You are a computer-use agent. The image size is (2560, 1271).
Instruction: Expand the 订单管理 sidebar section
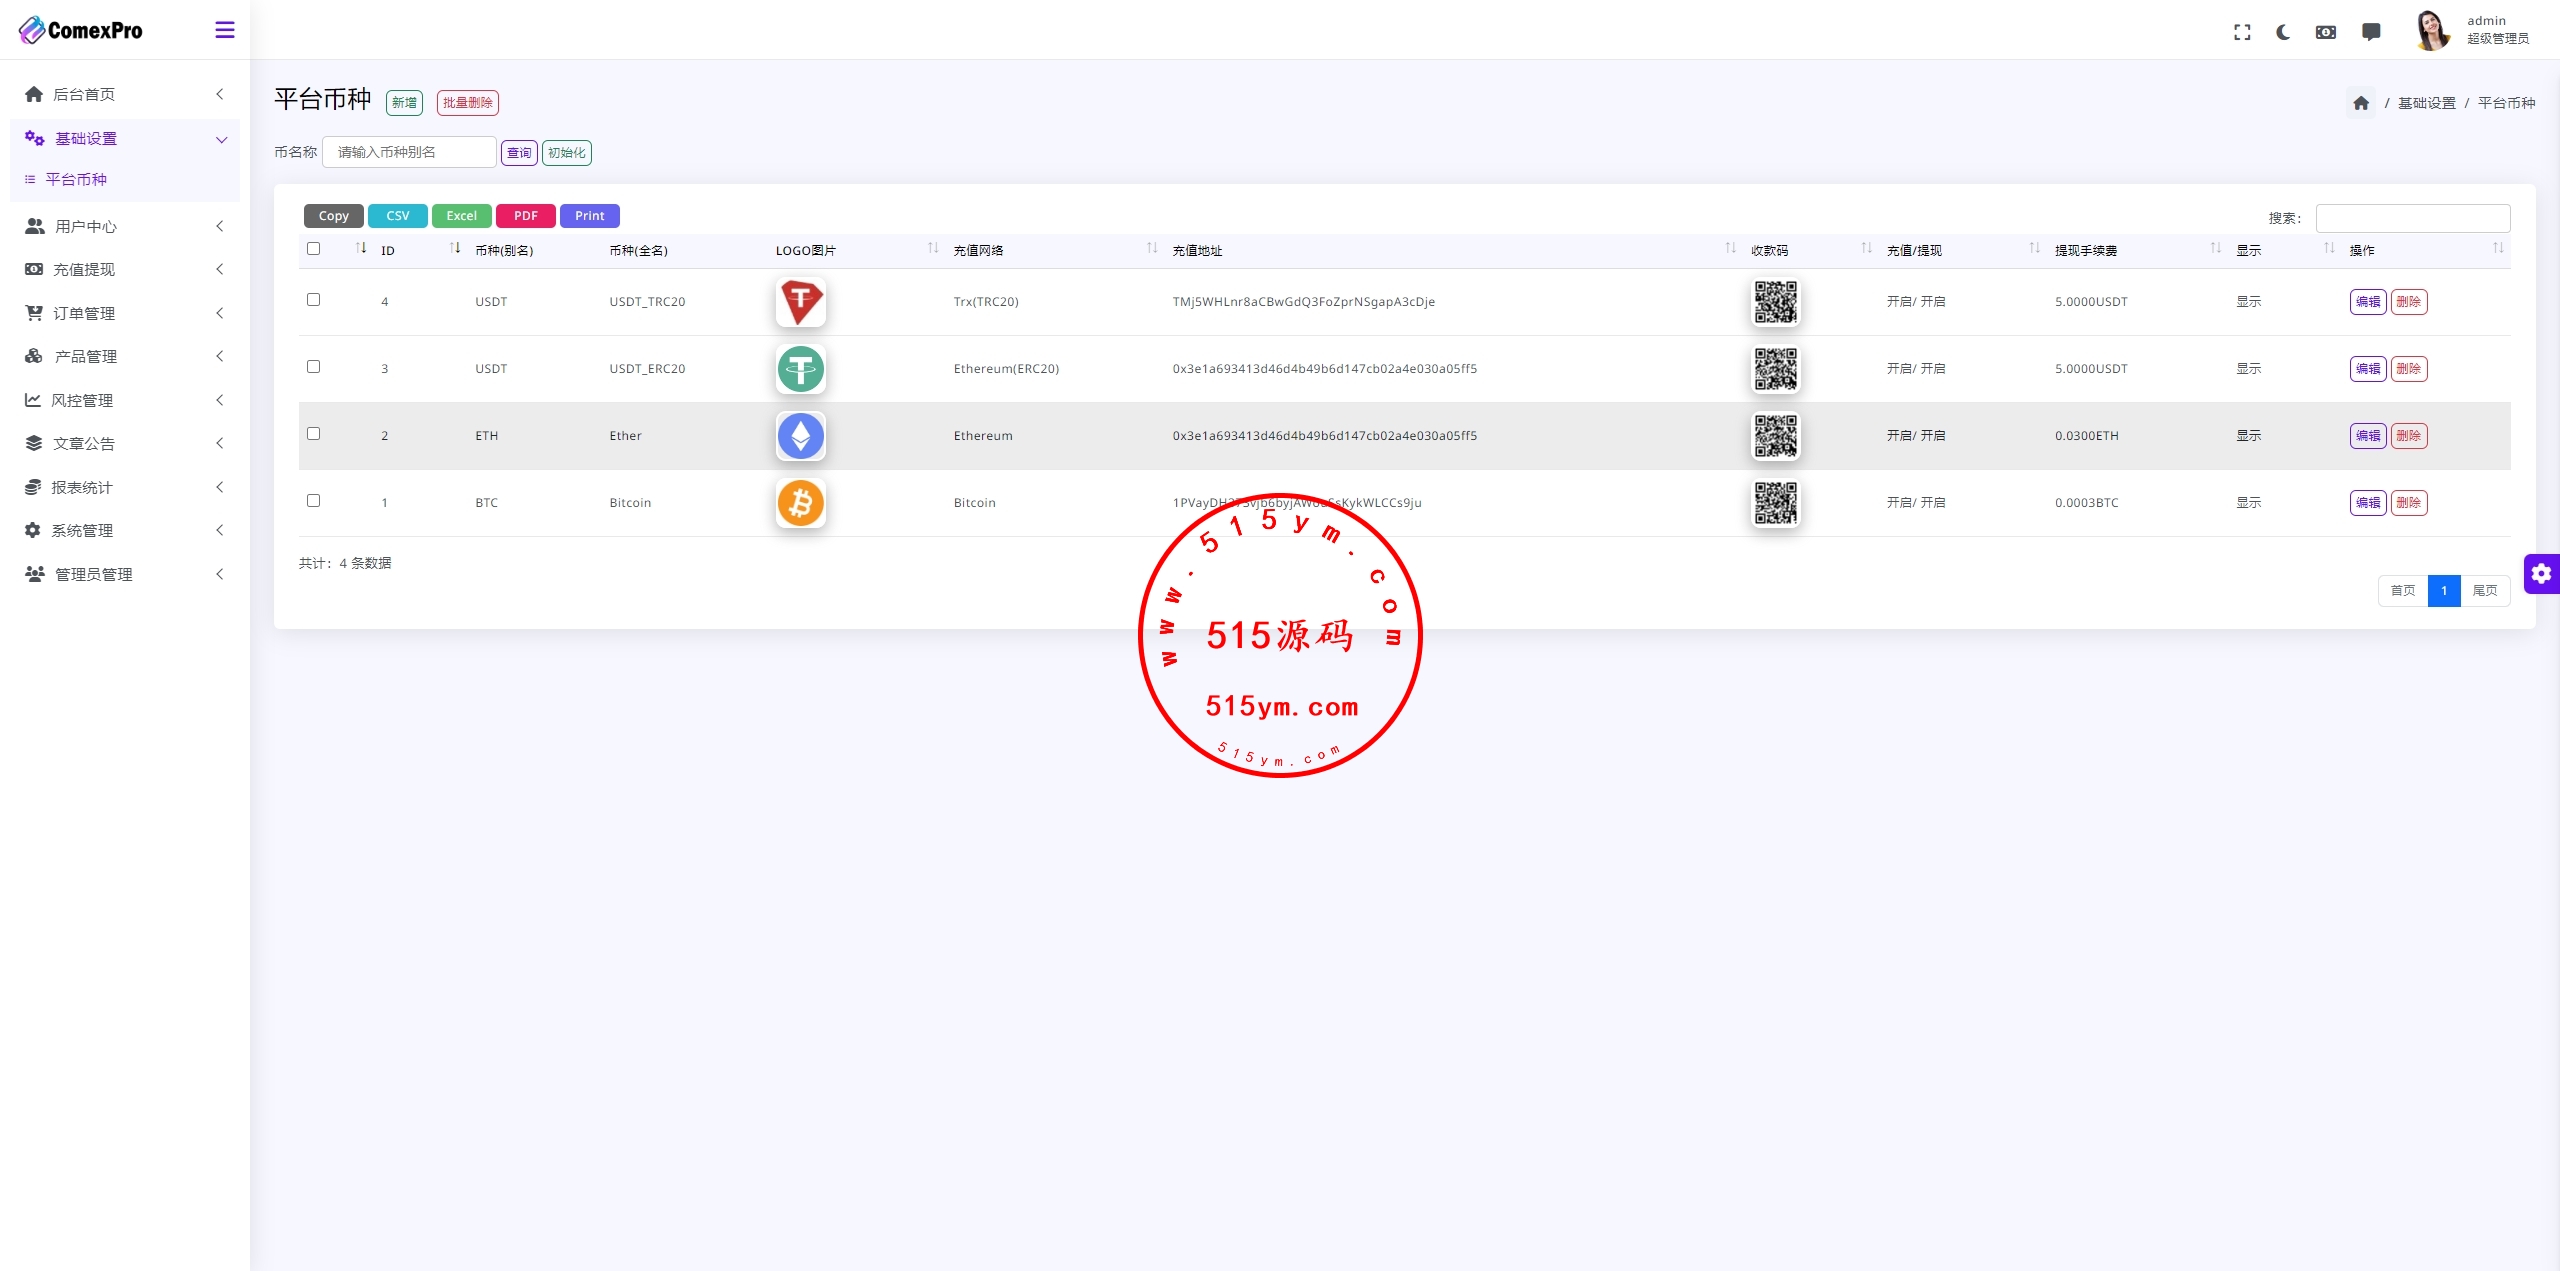84,314
